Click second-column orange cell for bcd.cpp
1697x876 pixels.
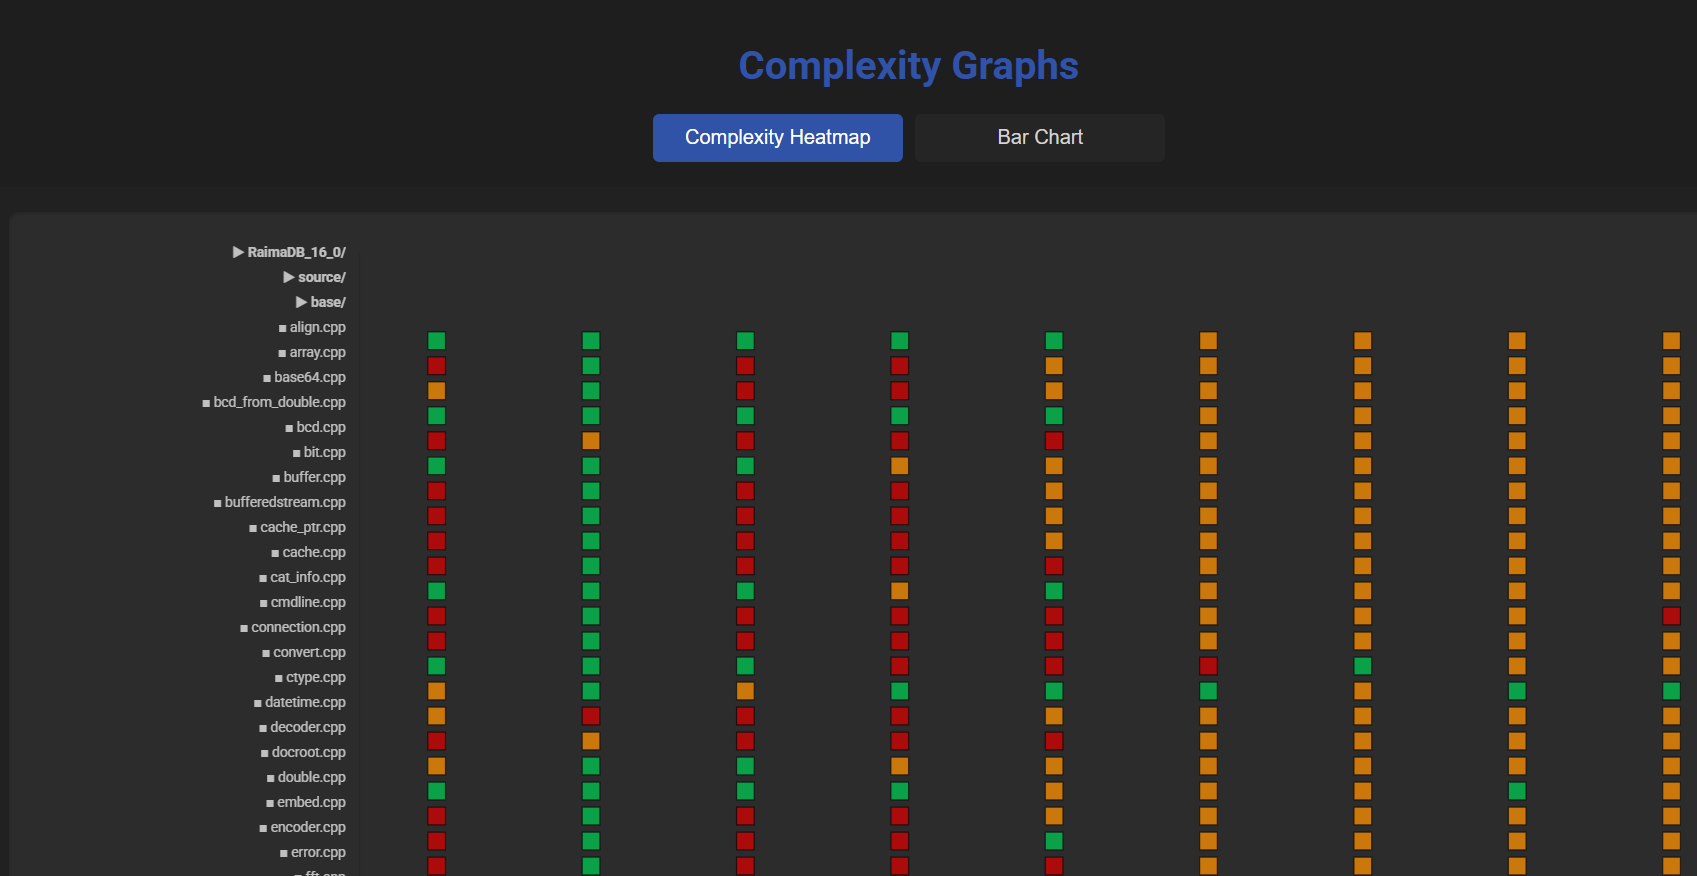591,441
